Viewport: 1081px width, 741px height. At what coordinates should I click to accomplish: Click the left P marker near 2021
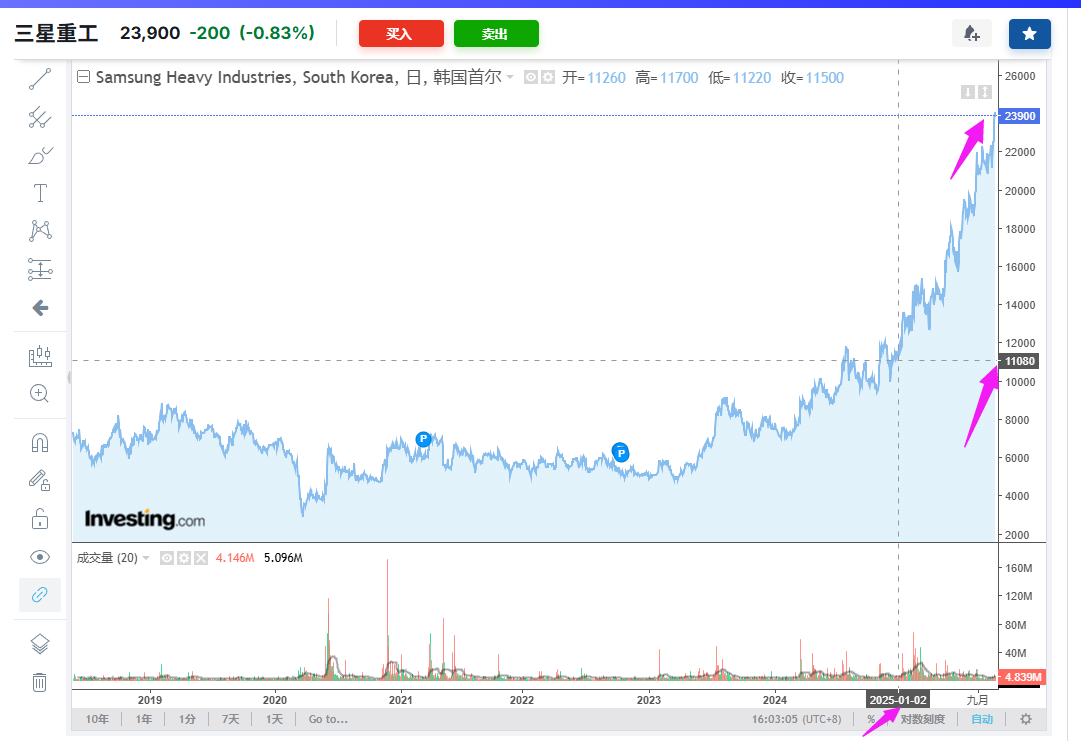tap(423, 438)
